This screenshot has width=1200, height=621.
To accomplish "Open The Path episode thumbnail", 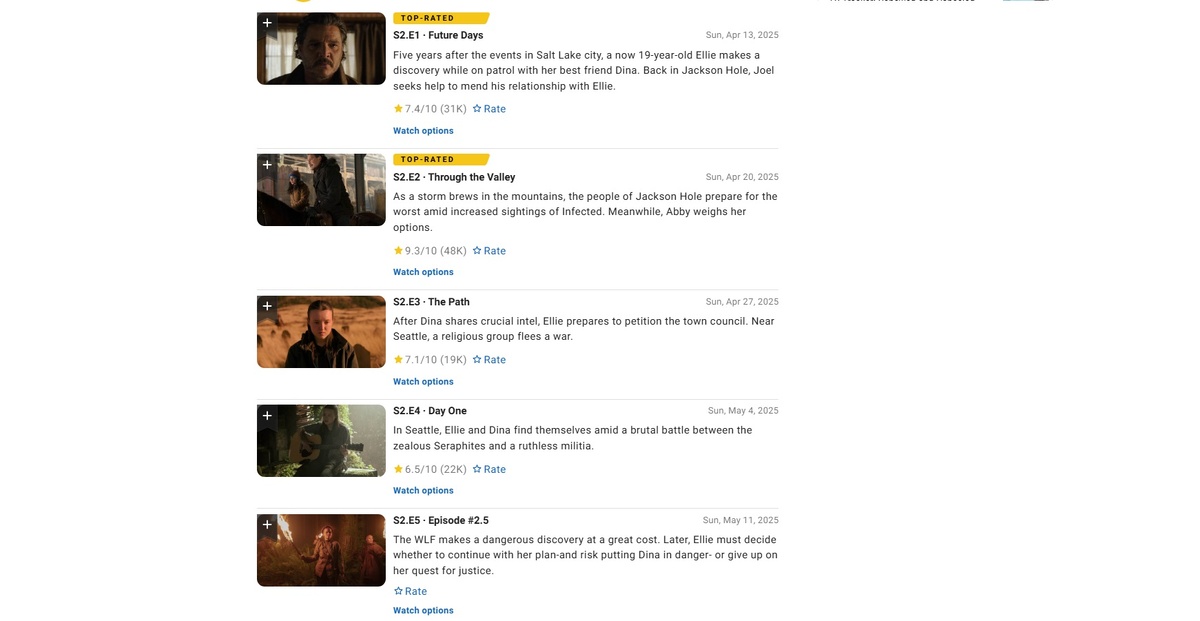I will point(321,332).
